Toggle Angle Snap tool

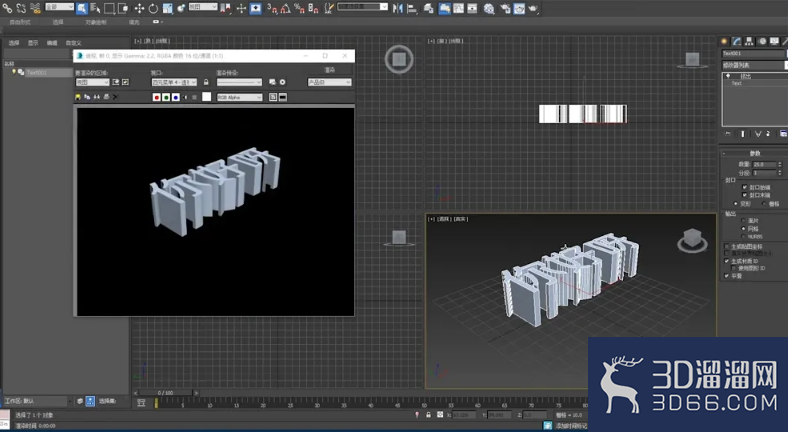[285, 8]
